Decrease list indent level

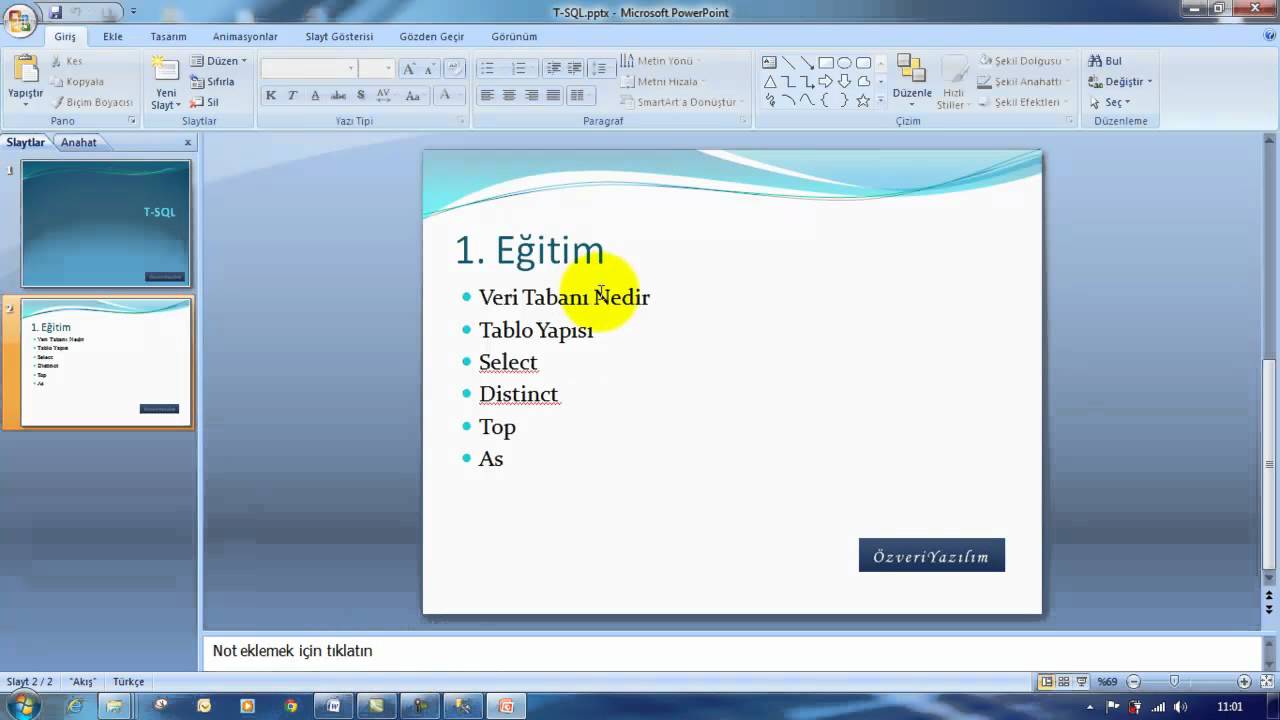pyautogui.click(x=553, y=69)
